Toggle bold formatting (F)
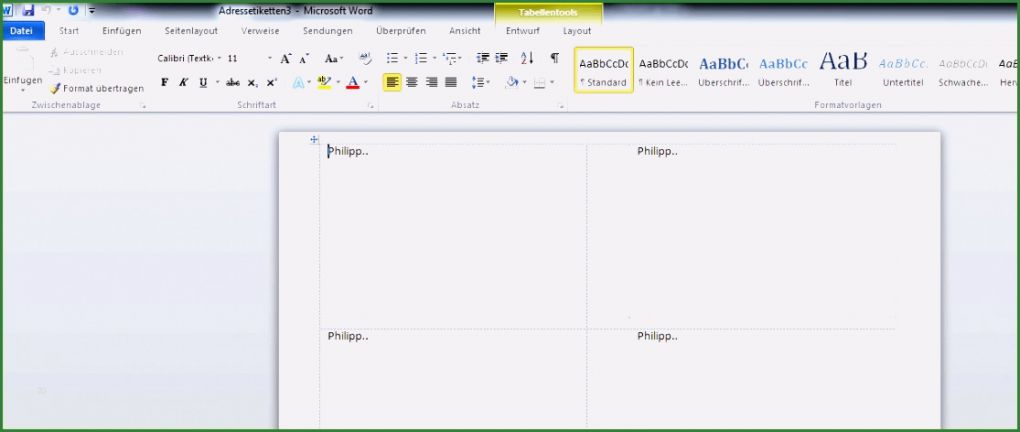 click(165, 83)
